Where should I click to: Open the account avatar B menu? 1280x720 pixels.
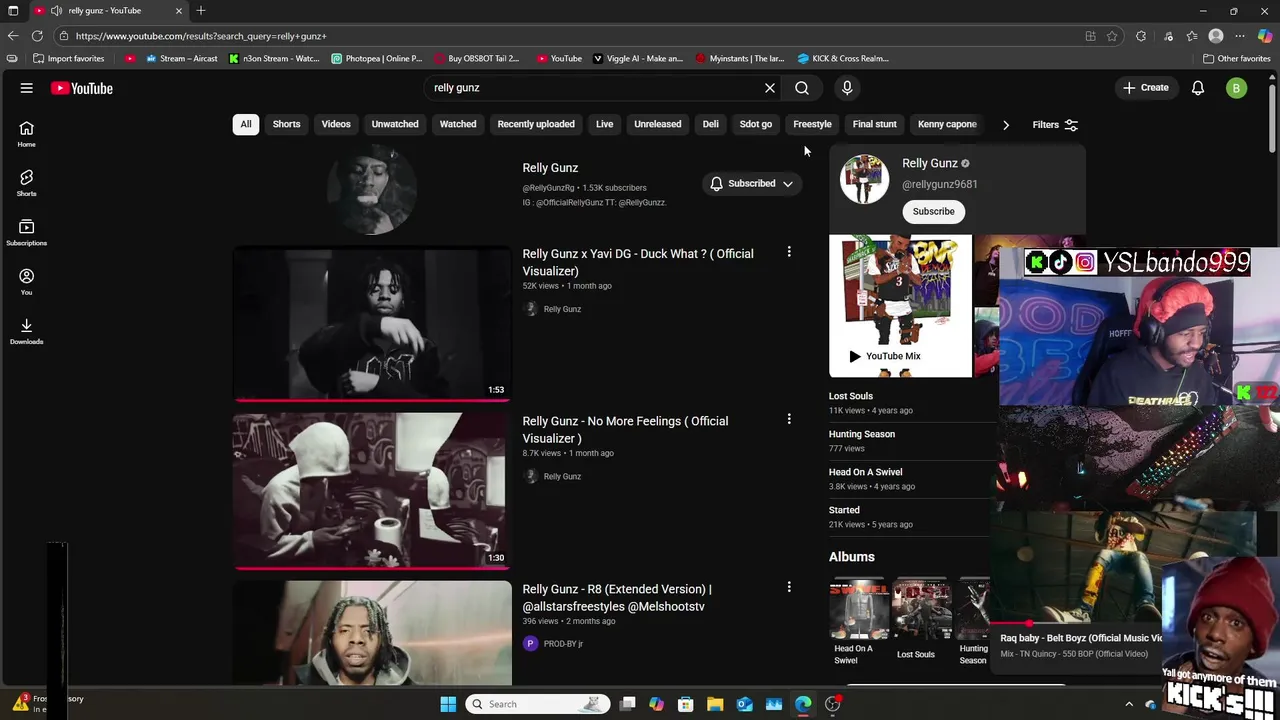1237,88
